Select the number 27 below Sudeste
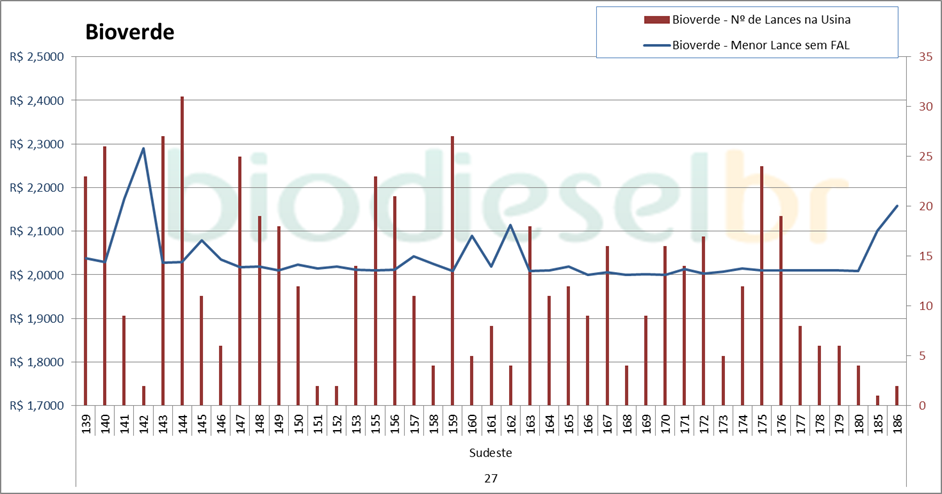Image resolution: width=942 pixels, height=494 pixels. pyautogui.click(x=491, y=478)
